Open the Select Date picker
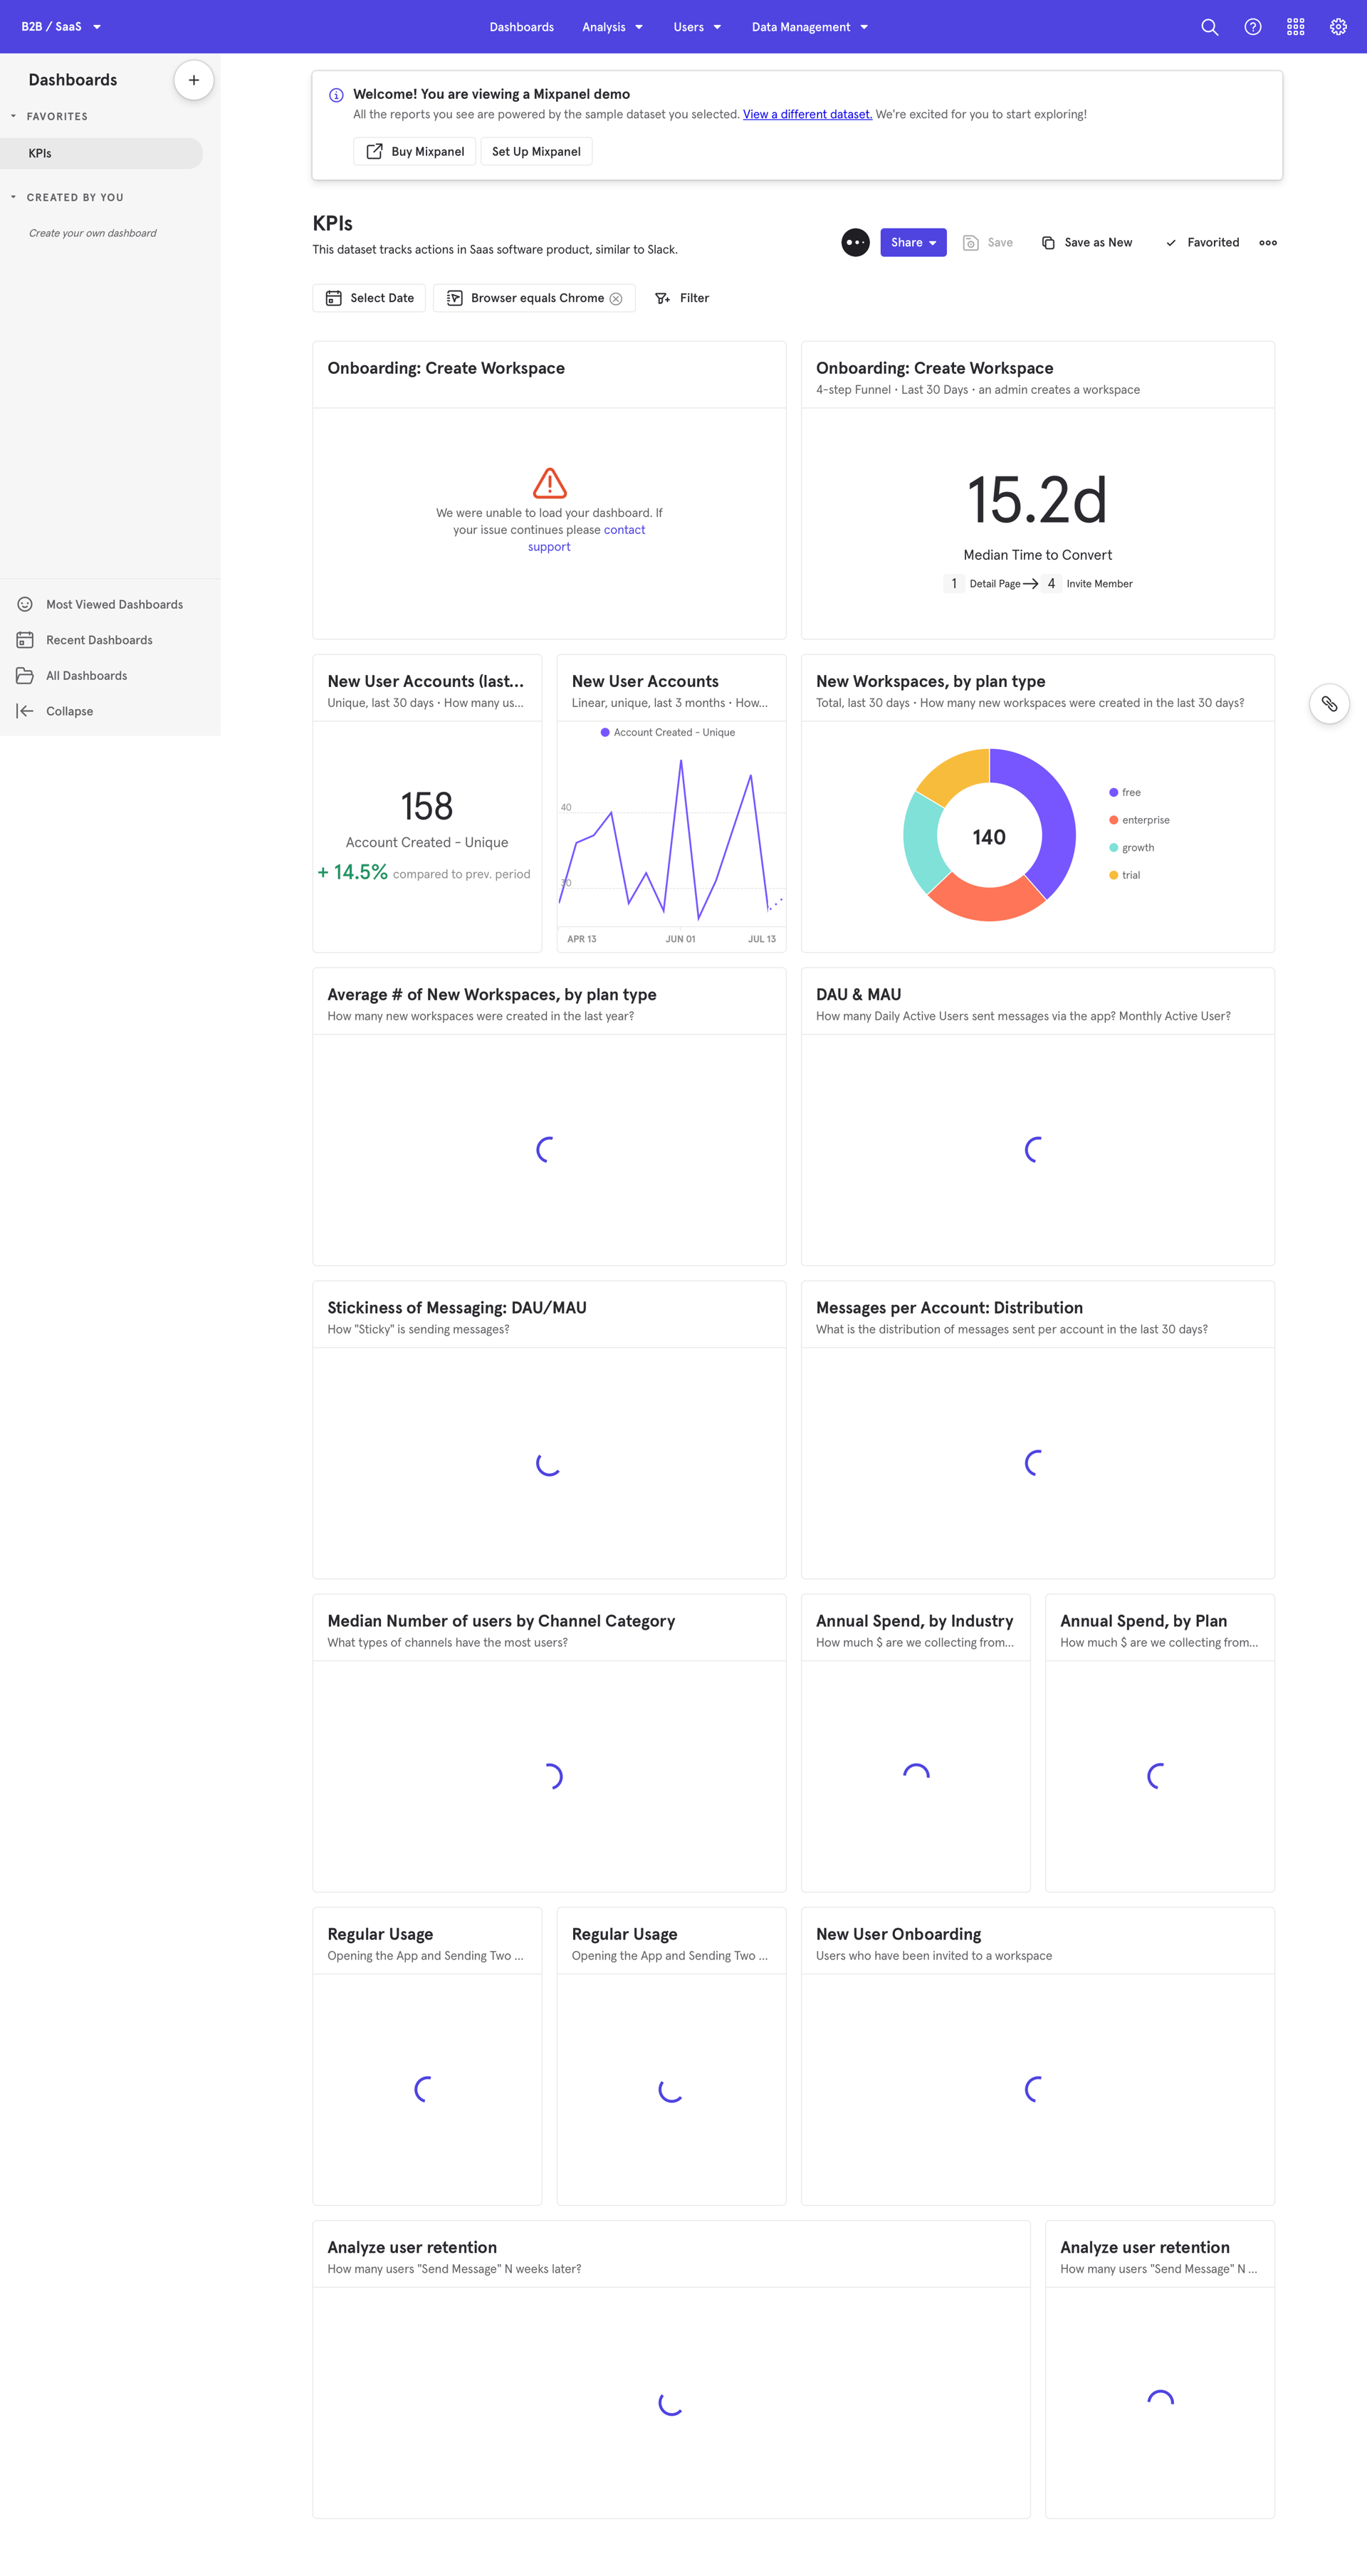 pos(369,297)
